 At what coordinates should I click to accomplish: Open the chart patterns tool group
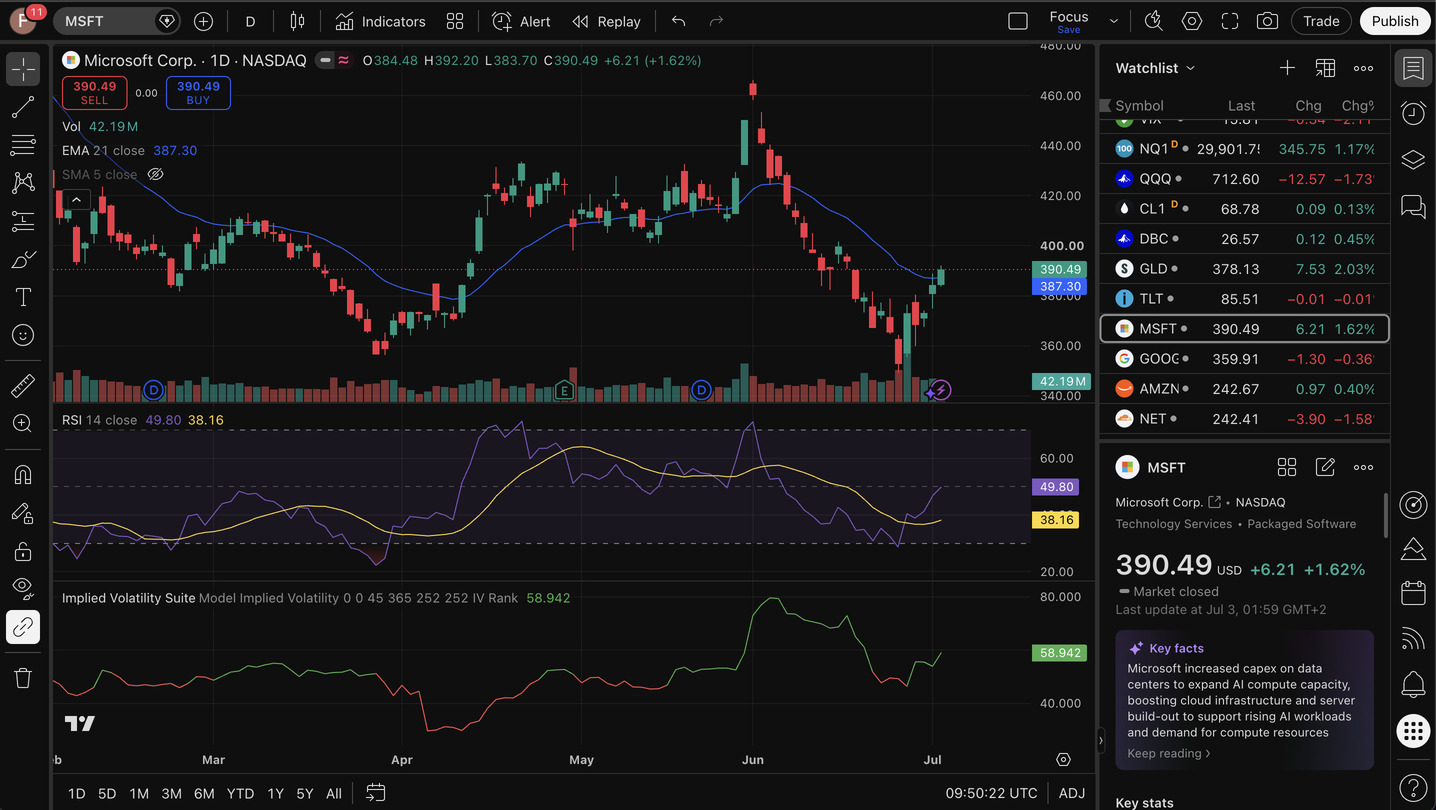coord(23,183)
